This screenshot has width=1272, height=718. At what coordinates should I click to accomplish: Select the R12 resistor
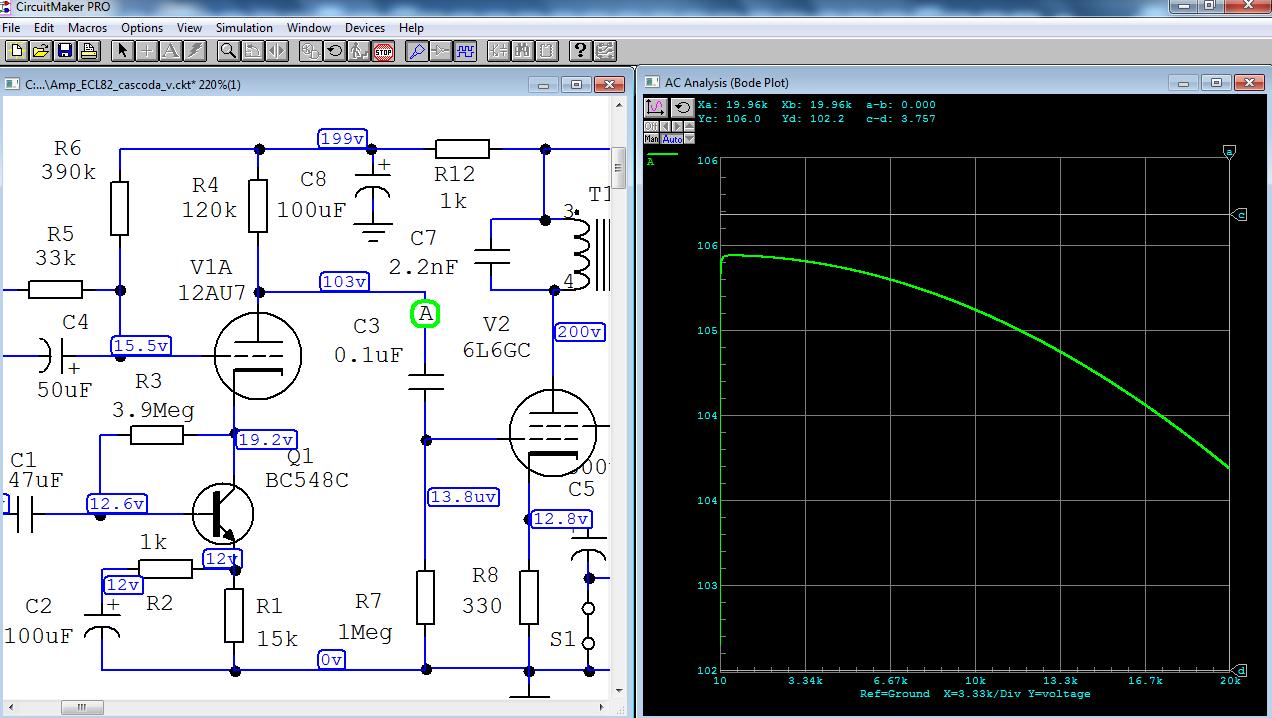(462, 149)
